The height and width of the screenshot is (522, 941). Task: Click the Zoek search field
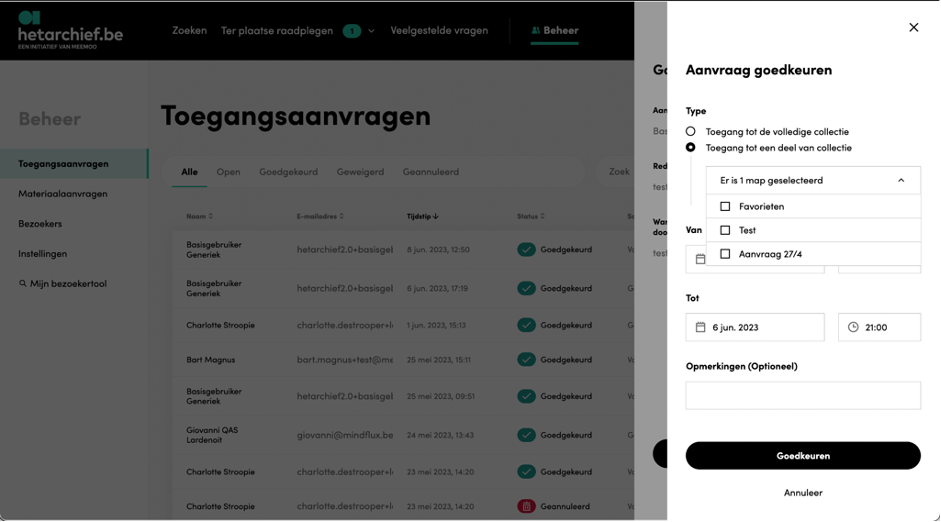coord(616,172)
